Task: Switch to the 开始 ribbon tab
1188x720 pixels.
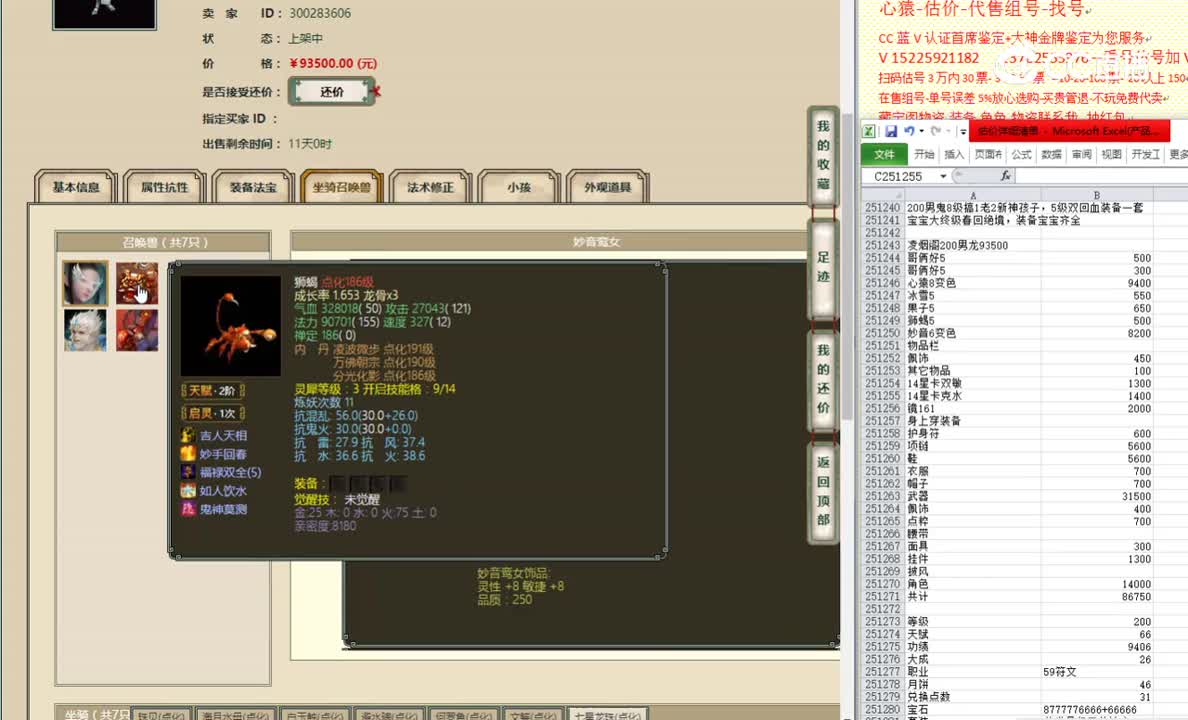Action: (924, 155)
